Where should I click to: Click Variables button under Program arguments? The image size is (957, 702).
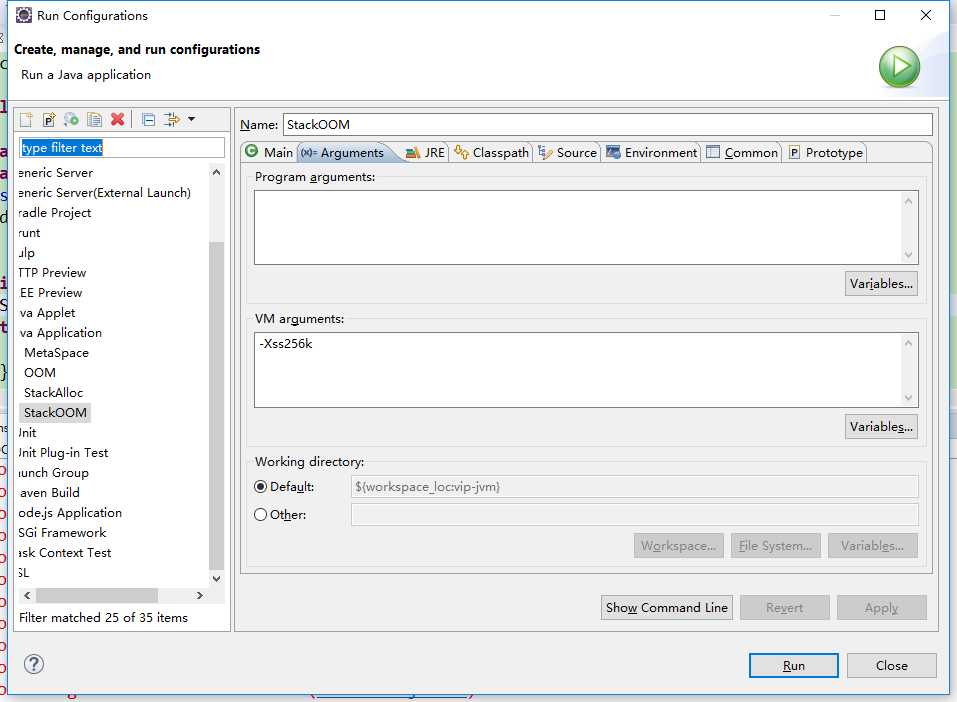[x=881, y=284]
